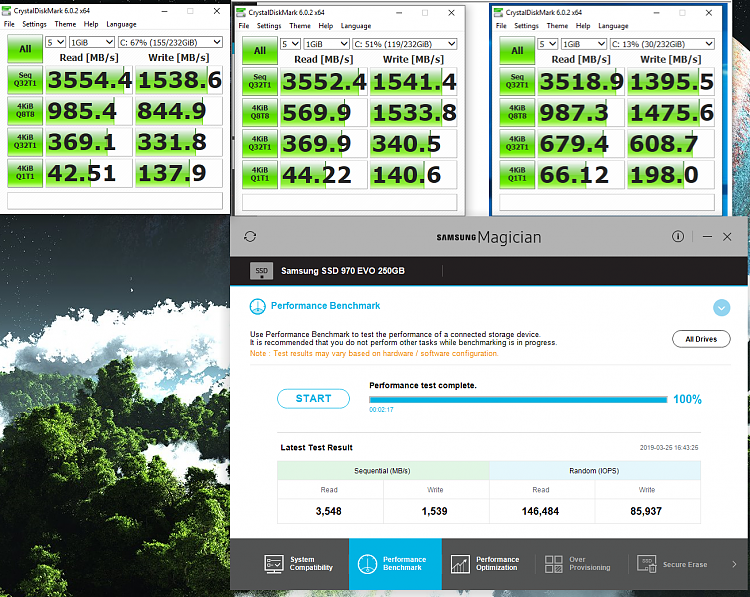Image resolution: width=750 pixels, height=597 pixels.
Task: Select random read IOPS value 146,484
Action: [x=540, y=511]
